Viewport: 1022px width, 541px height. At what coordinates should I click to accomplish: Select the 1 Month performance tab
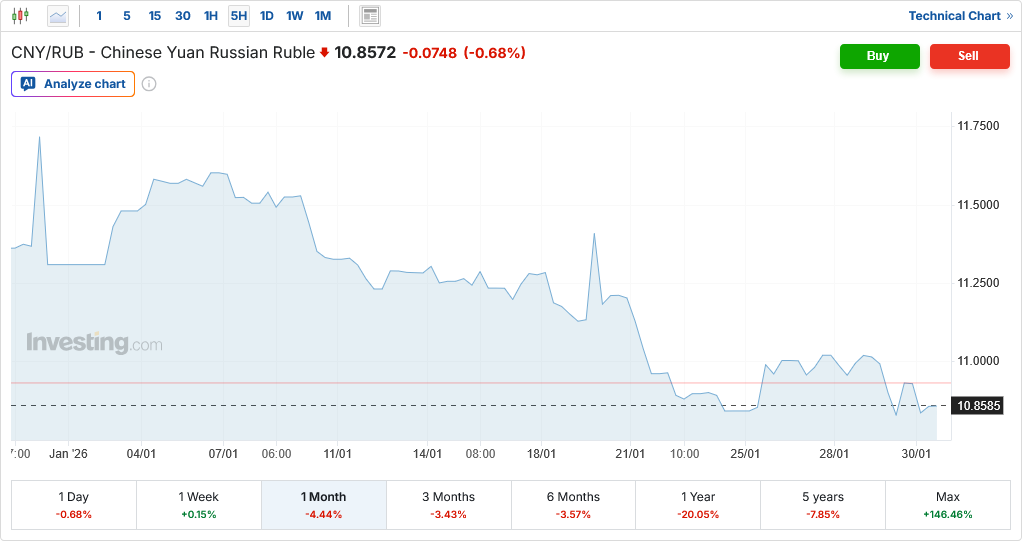(x=323, y=504)
